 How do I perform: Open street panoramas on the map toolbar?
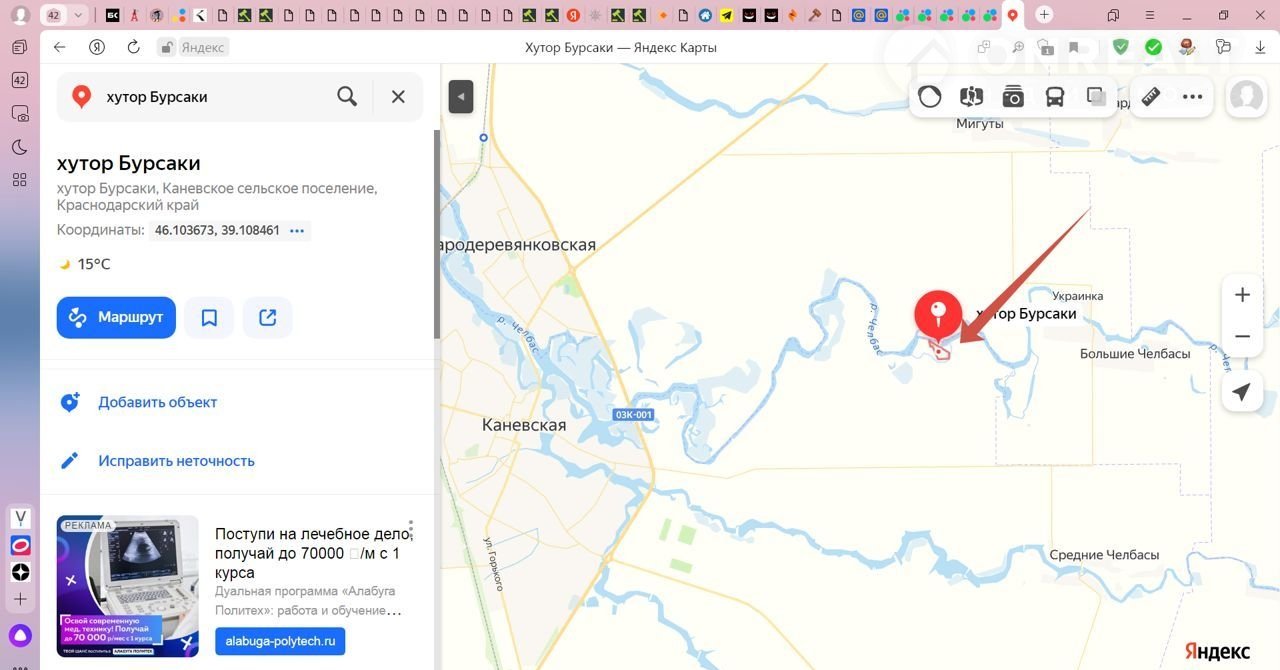[971, 97]
